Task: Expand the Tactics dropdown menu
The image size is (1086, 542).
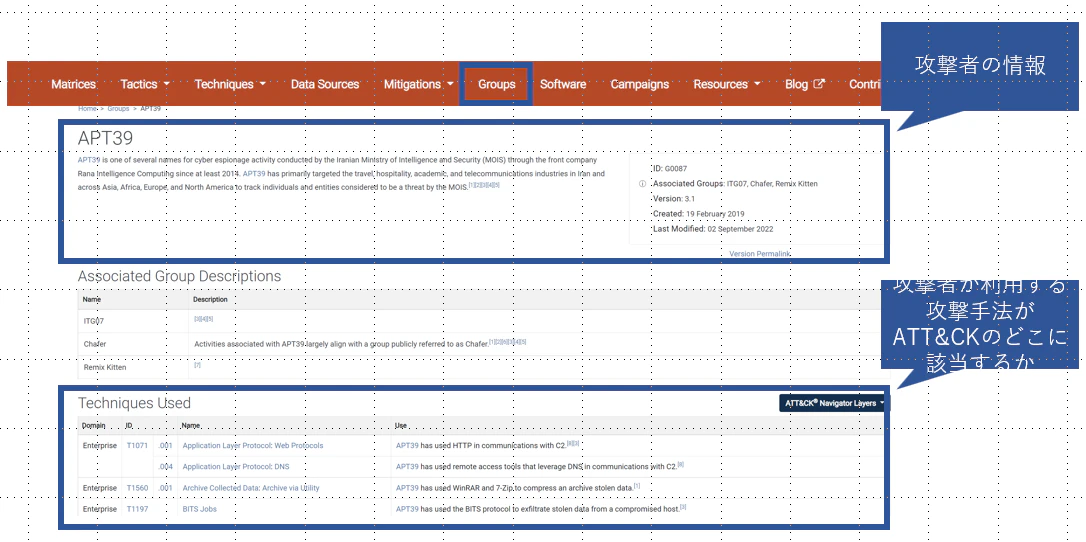Action: [145, 84]
